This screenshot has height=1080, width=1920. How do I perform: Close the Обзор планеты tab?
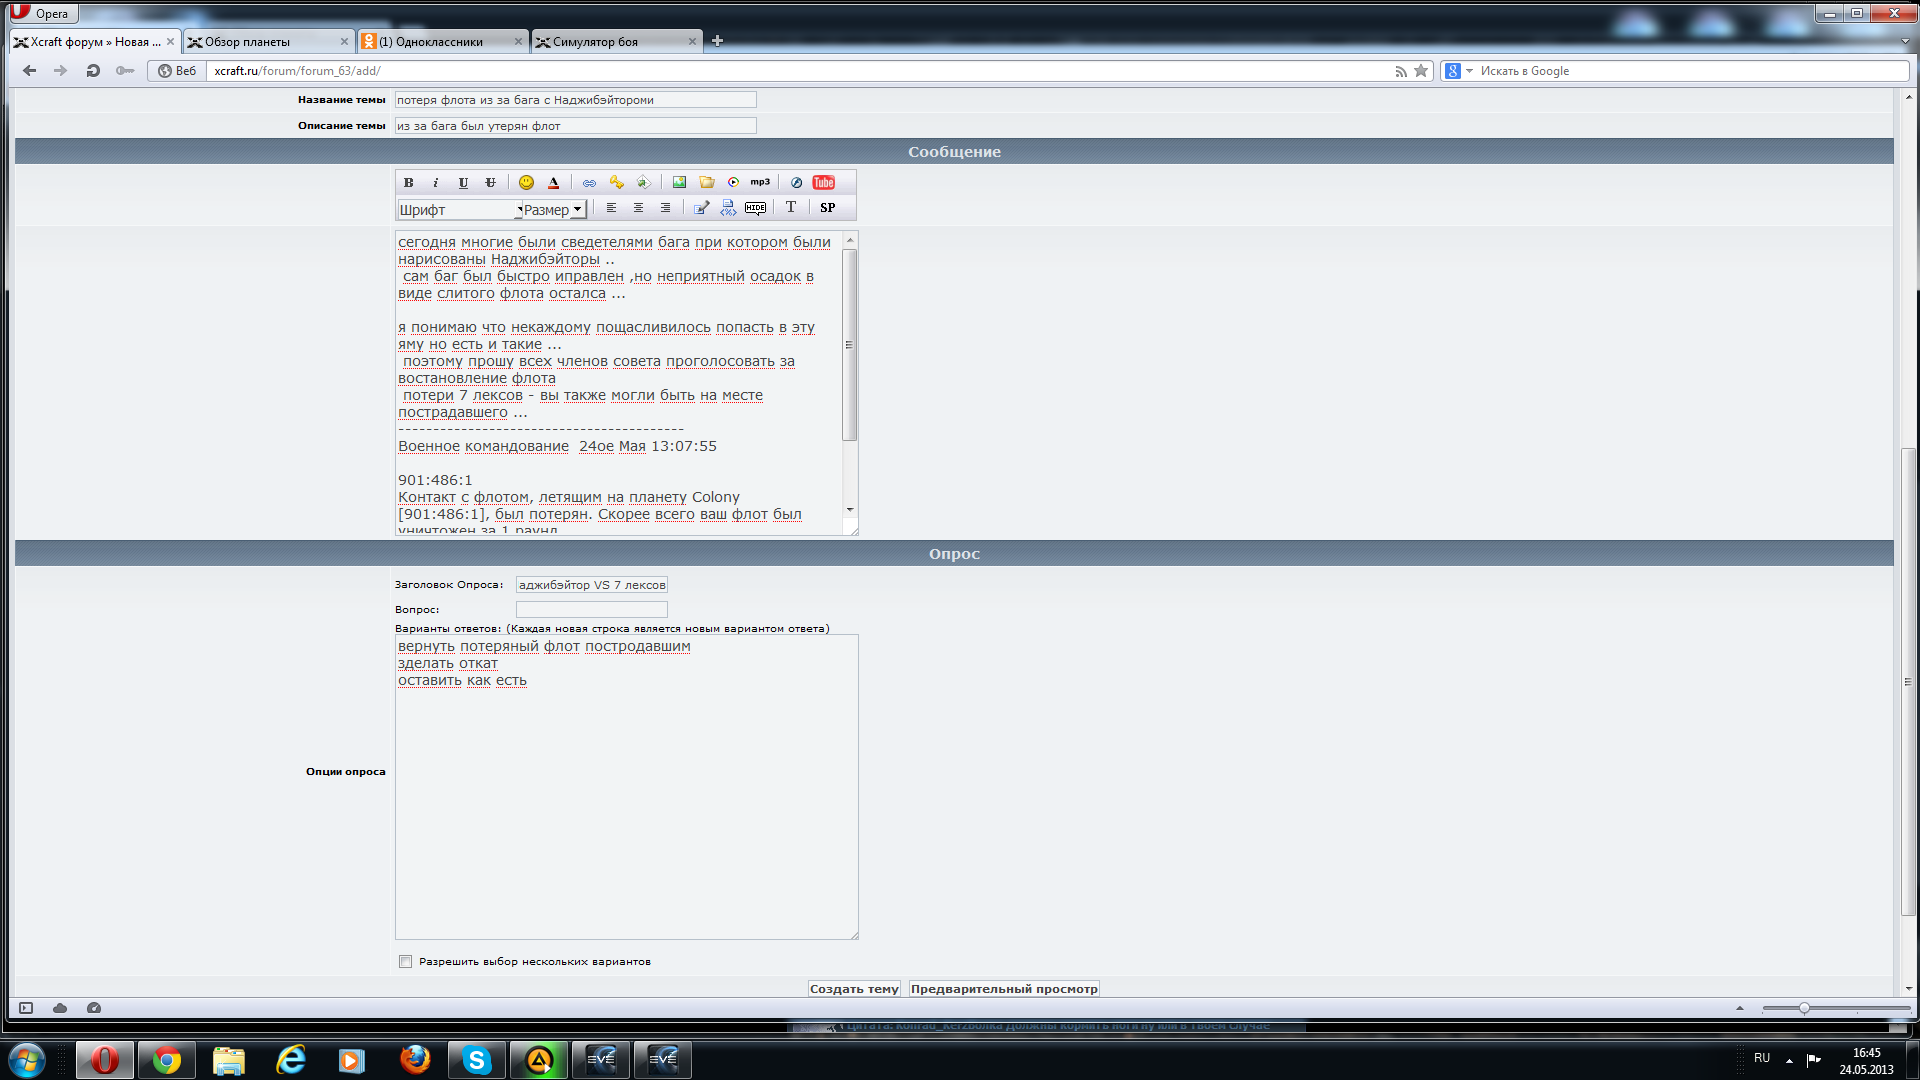tap(344, 42)
